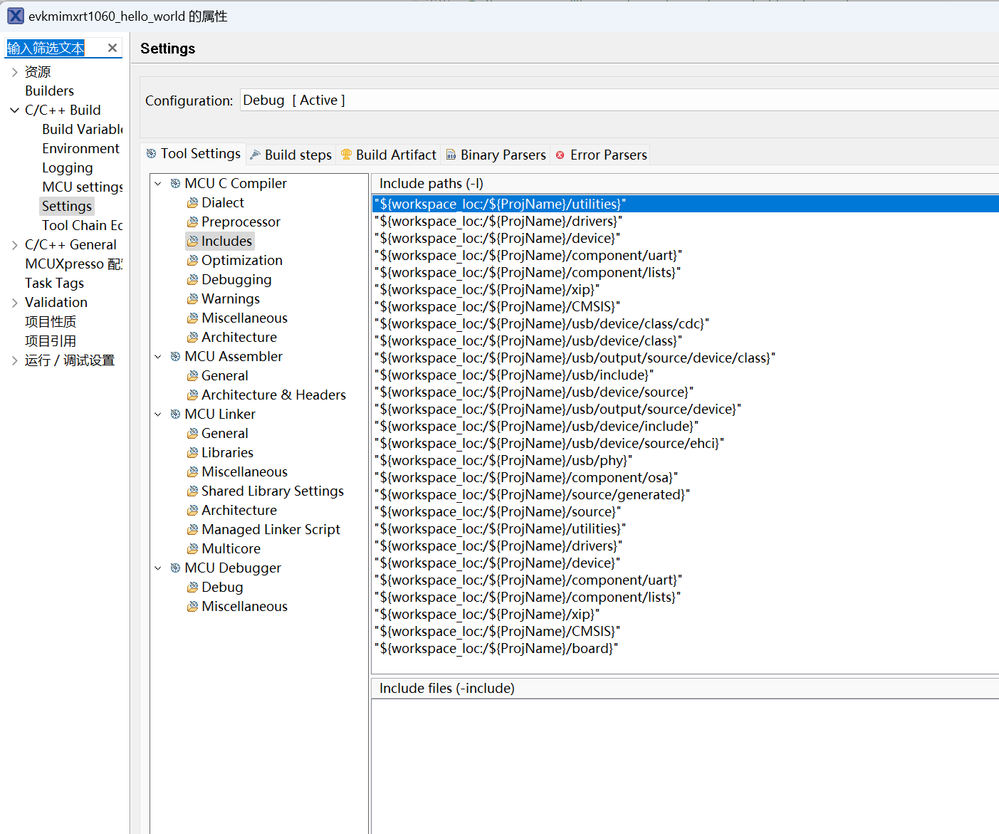The height and width of the screenshot is (834, 999).
Task: Click the MCU Linker tool icon
Action: point(175,414)
